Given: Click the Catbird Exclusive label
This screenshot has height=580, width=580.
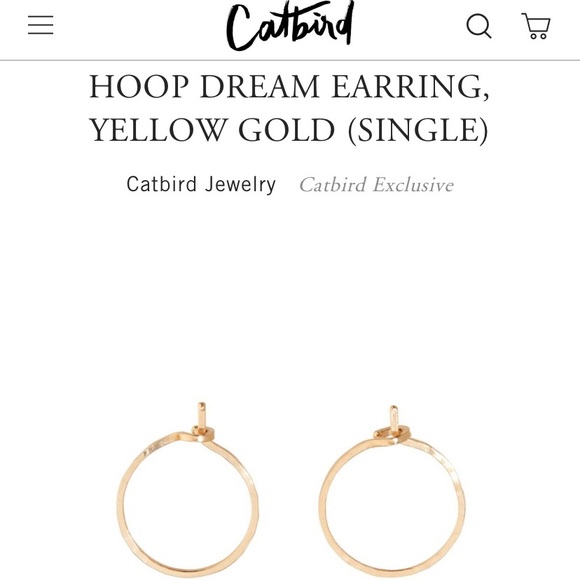Looking at the screenshot, I should pos(376,185).
